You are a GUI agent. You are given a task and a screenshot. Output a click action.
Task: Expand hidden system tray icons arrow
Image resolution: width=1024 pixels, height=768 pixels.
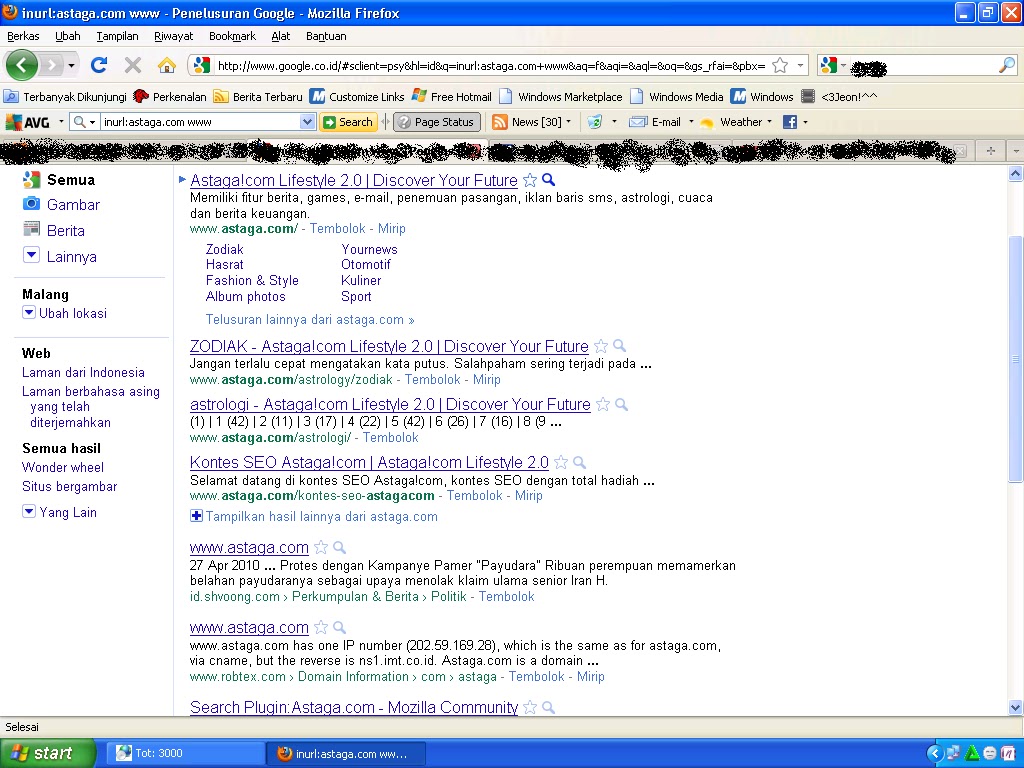pos(935,754)
